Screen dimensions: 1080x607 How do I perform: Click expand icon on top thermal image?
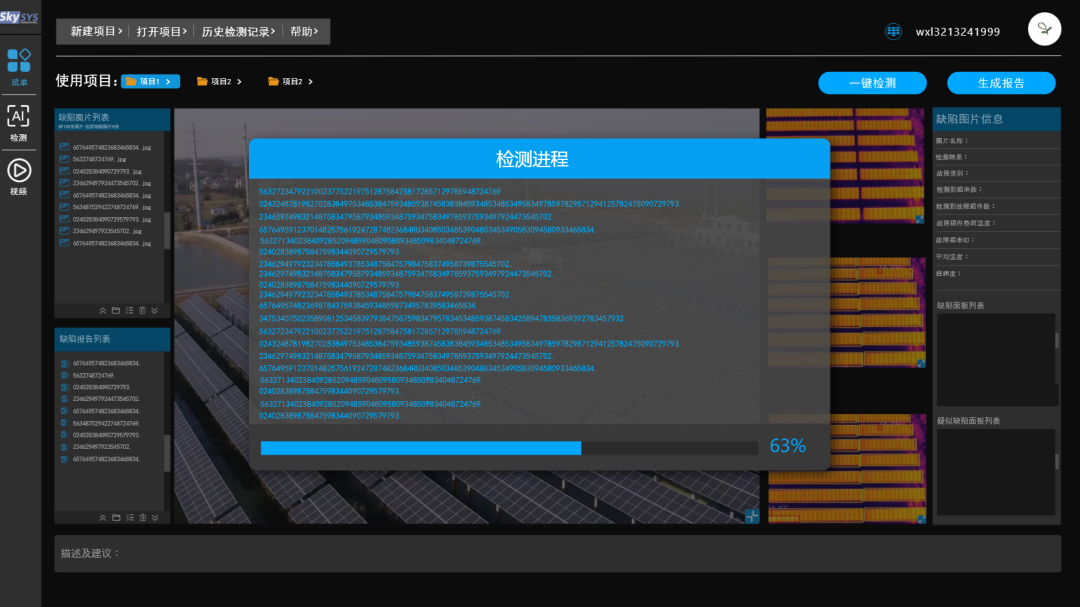point(919,218)
